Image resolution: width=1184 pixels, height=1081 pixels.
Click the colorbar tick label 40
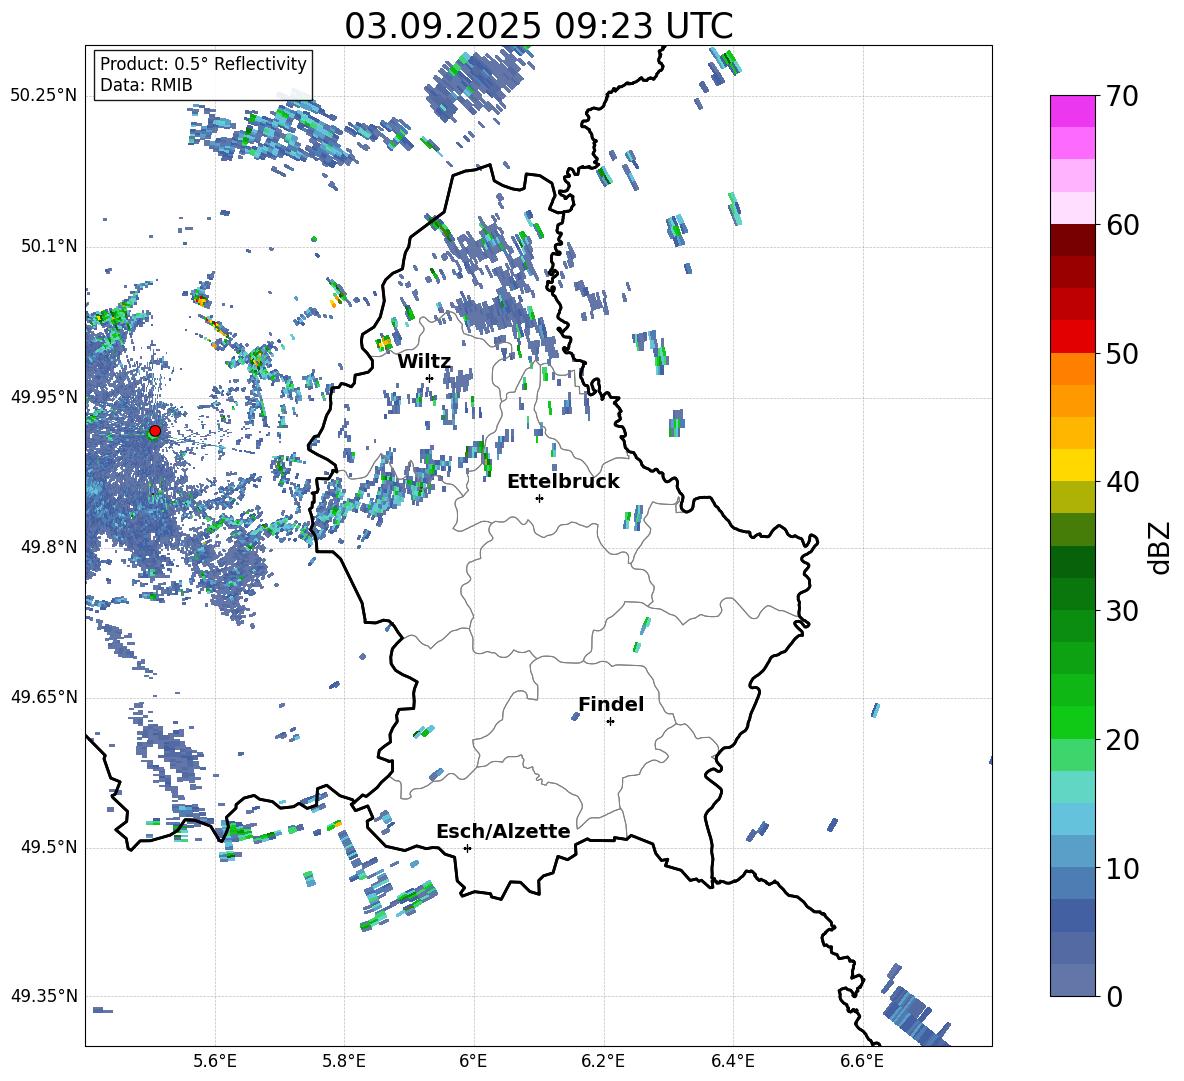click(1123, 482)
